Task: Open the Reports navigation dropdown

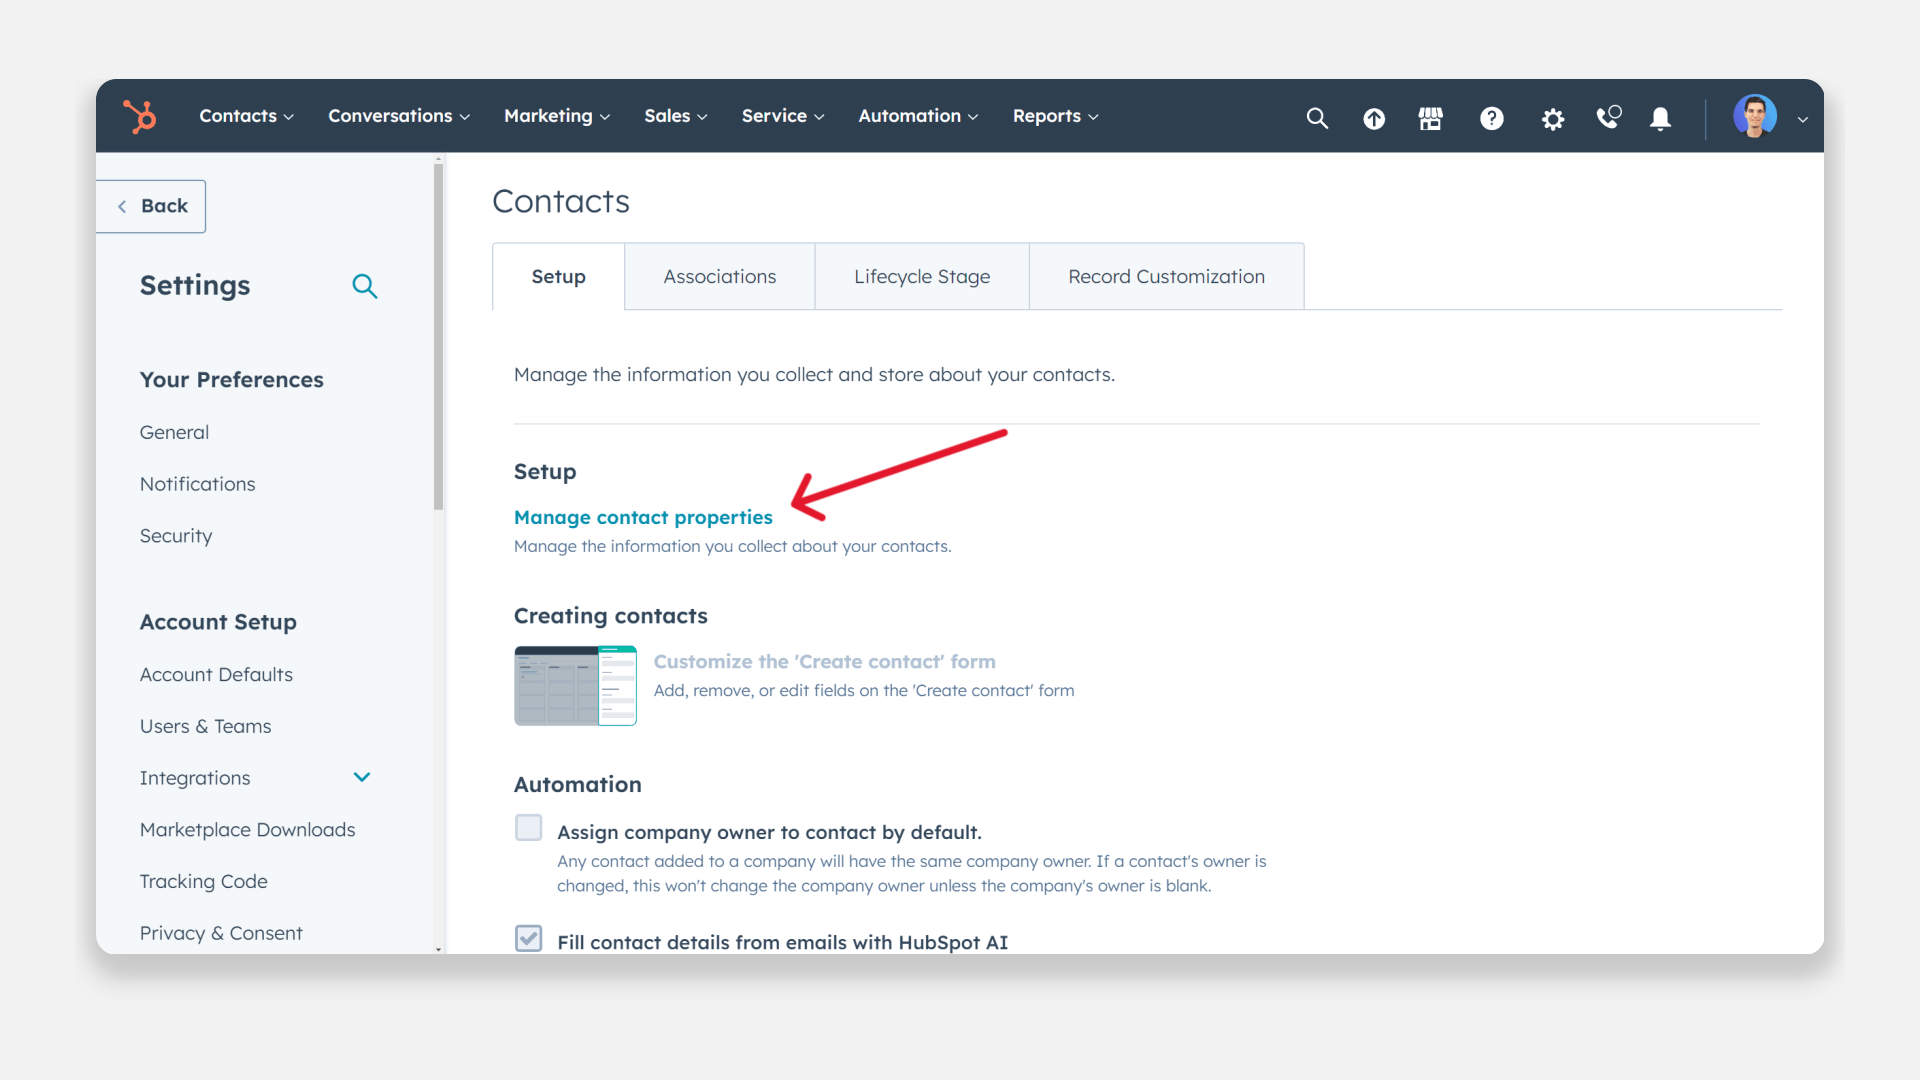Action: (x=1055, y=116)
